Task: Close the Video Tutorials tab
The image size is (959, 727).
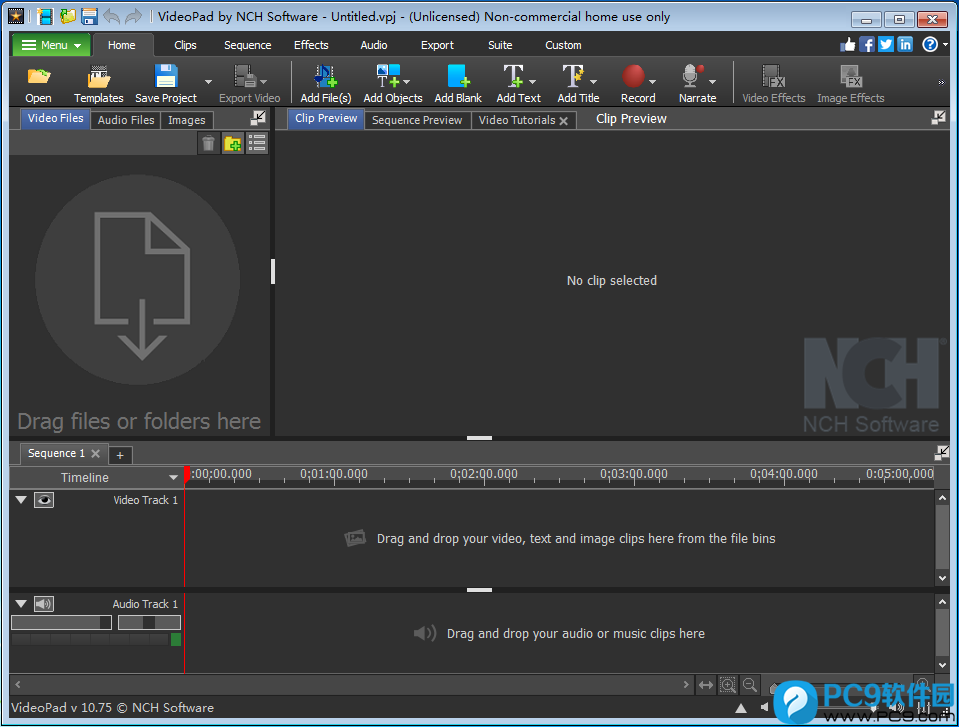Action: tap(564, 121)
